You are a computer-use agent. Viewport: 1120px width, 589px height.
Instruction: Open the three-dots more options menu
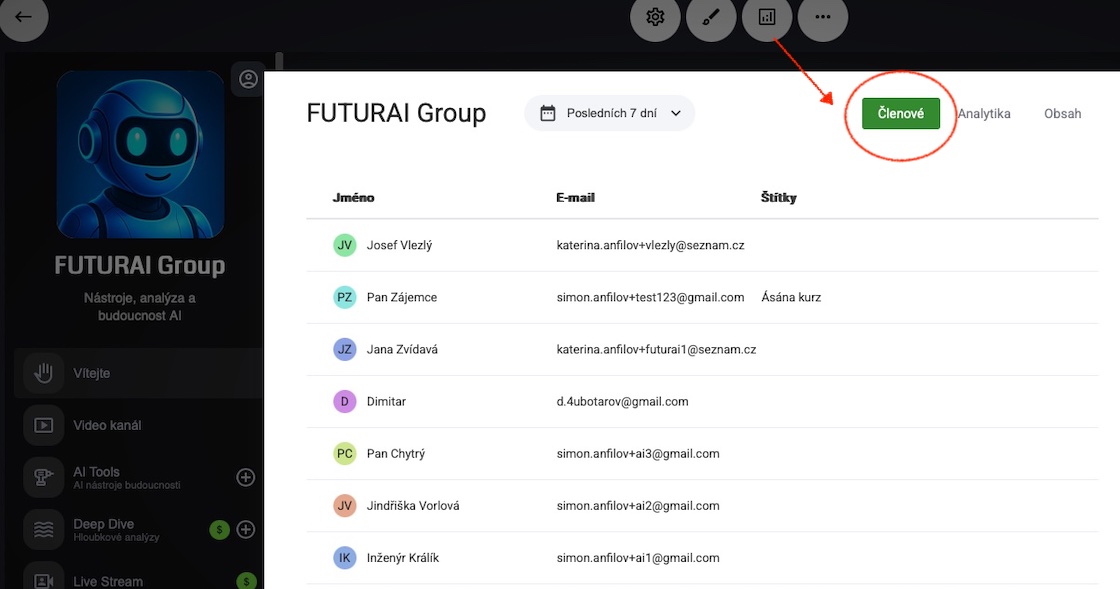click(823, 16)
